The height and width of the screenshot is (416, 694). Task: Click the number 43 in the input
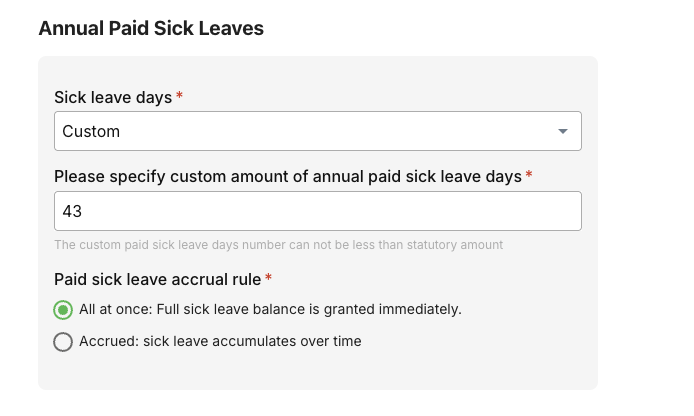pos(72,211)
